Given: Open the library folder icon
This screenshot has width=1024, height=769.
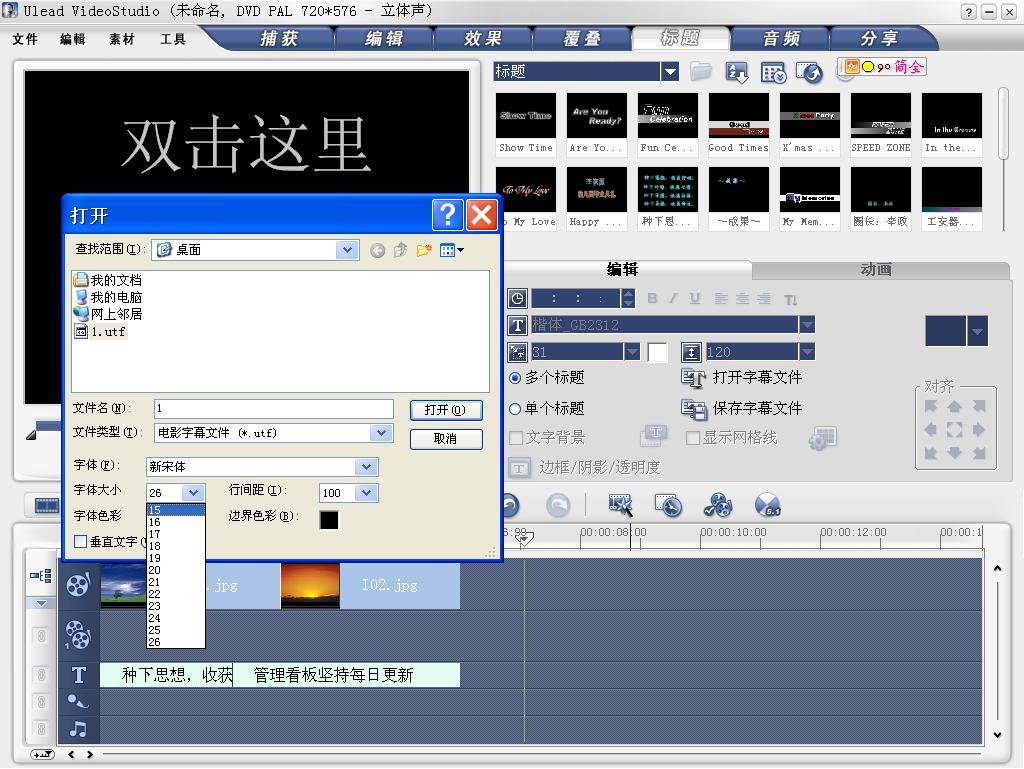Looking at the screenshot, I should click(x=701, y=71).
